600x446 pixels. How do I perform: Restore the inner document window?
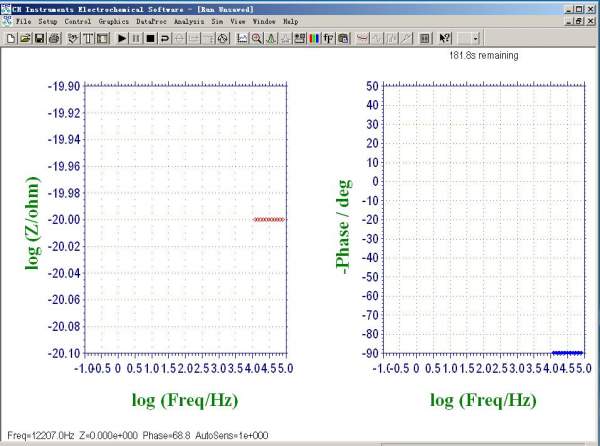[x=579, y=21]
